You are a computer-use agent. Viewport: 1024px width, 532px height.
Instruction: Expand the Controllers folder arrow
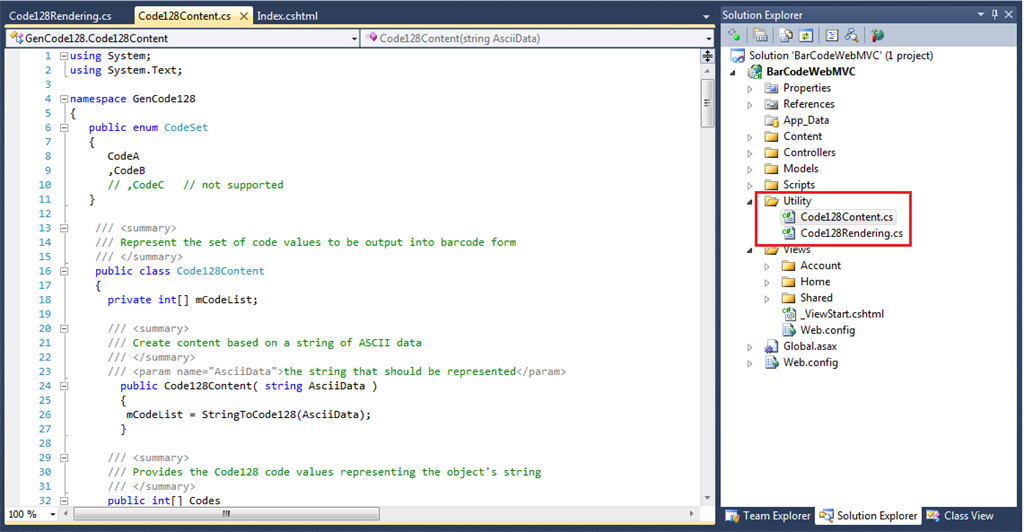750,153
